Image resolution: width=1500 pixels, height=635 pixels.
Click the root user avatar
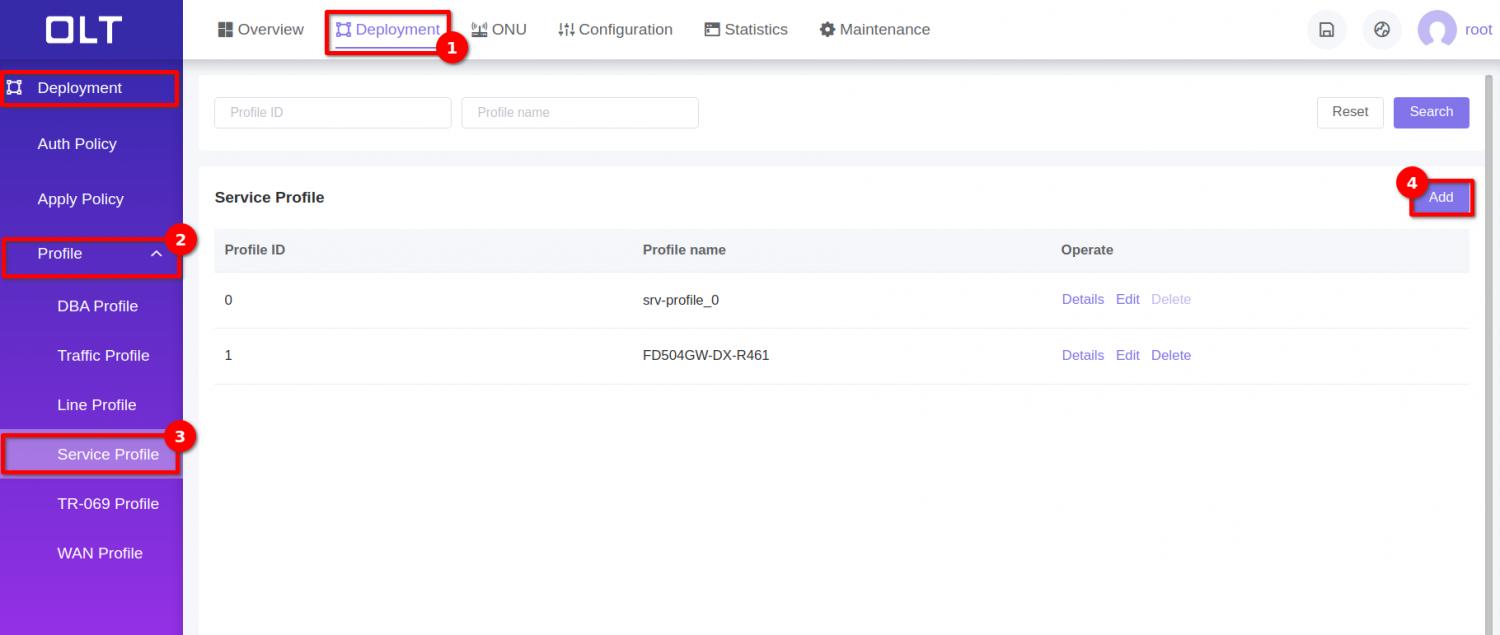1436,29
